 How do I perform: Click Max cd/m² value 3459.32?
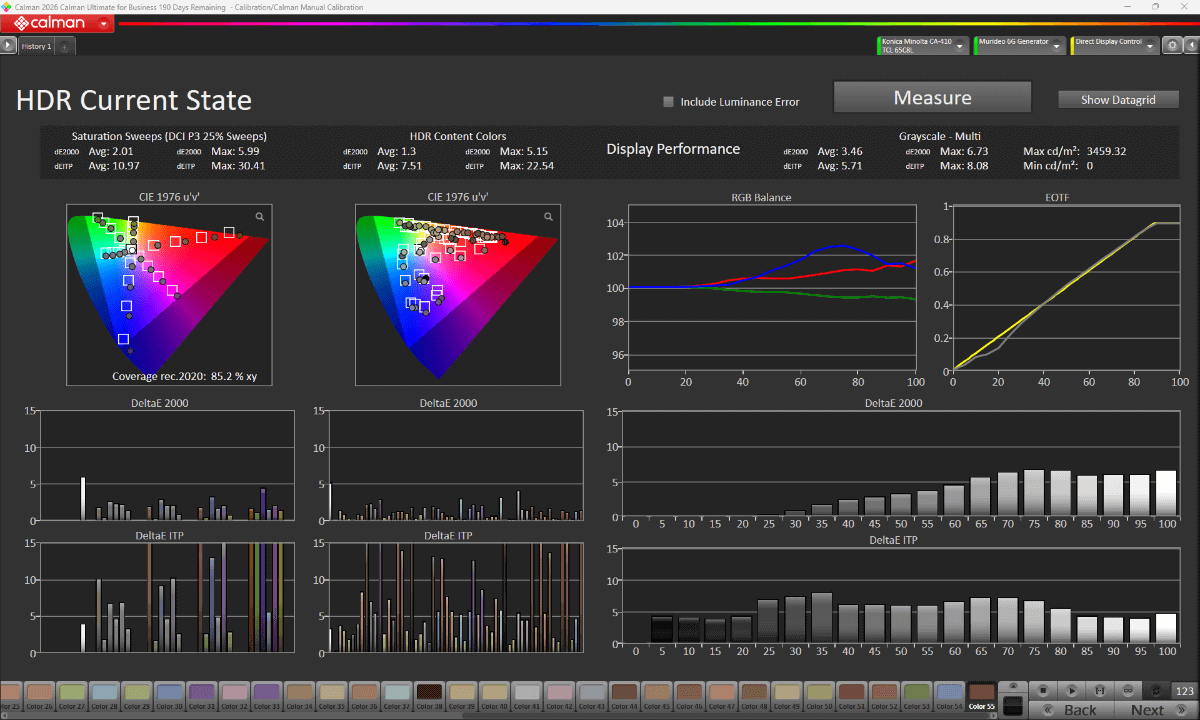[x=1106, y=151]
